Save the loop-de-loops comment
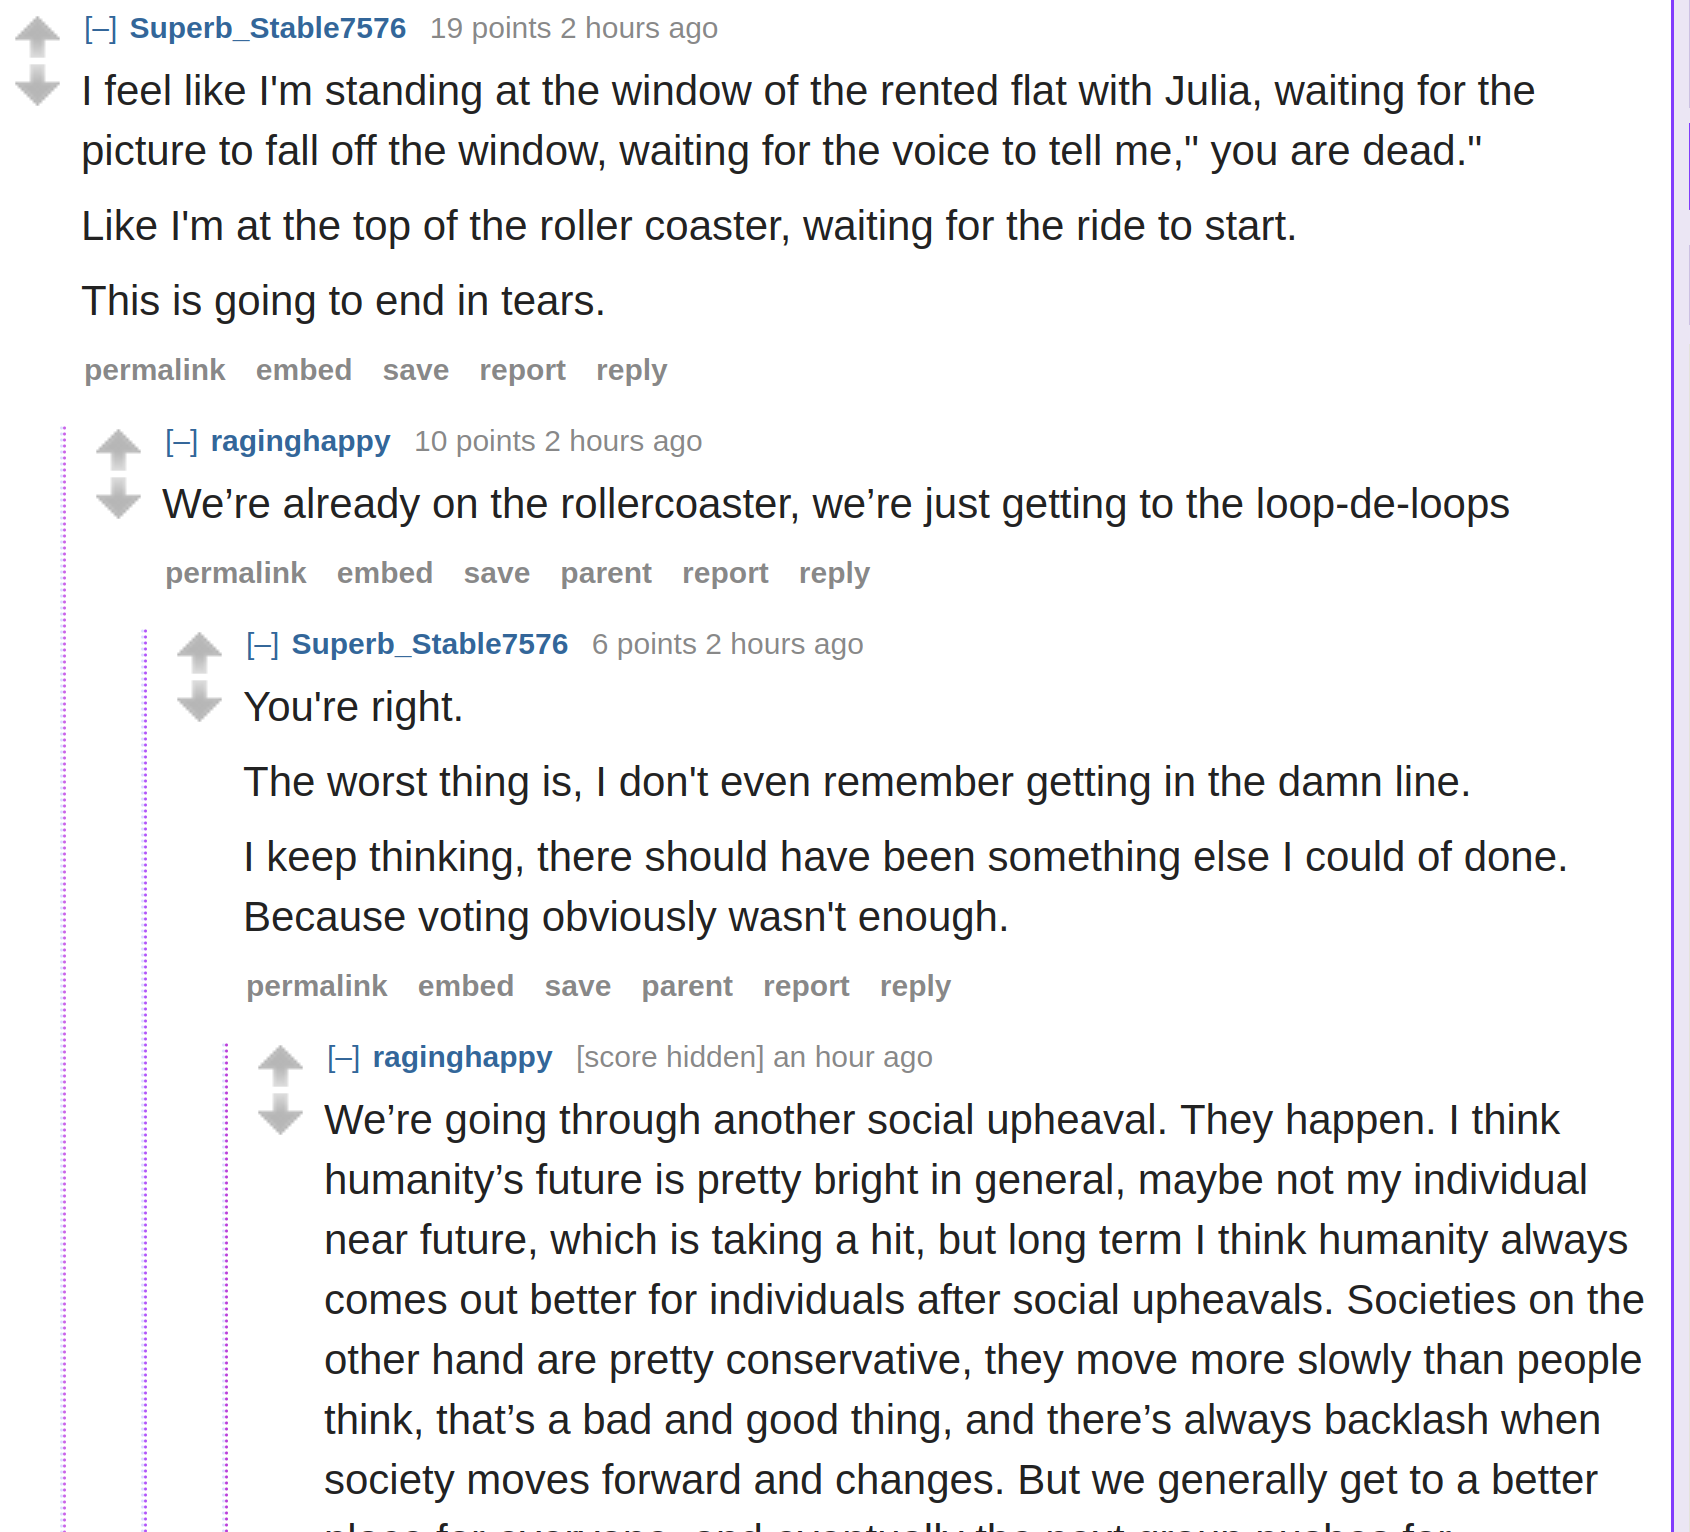The image size is (1690, 1532). pyautogui.click(x=497, y=573)
